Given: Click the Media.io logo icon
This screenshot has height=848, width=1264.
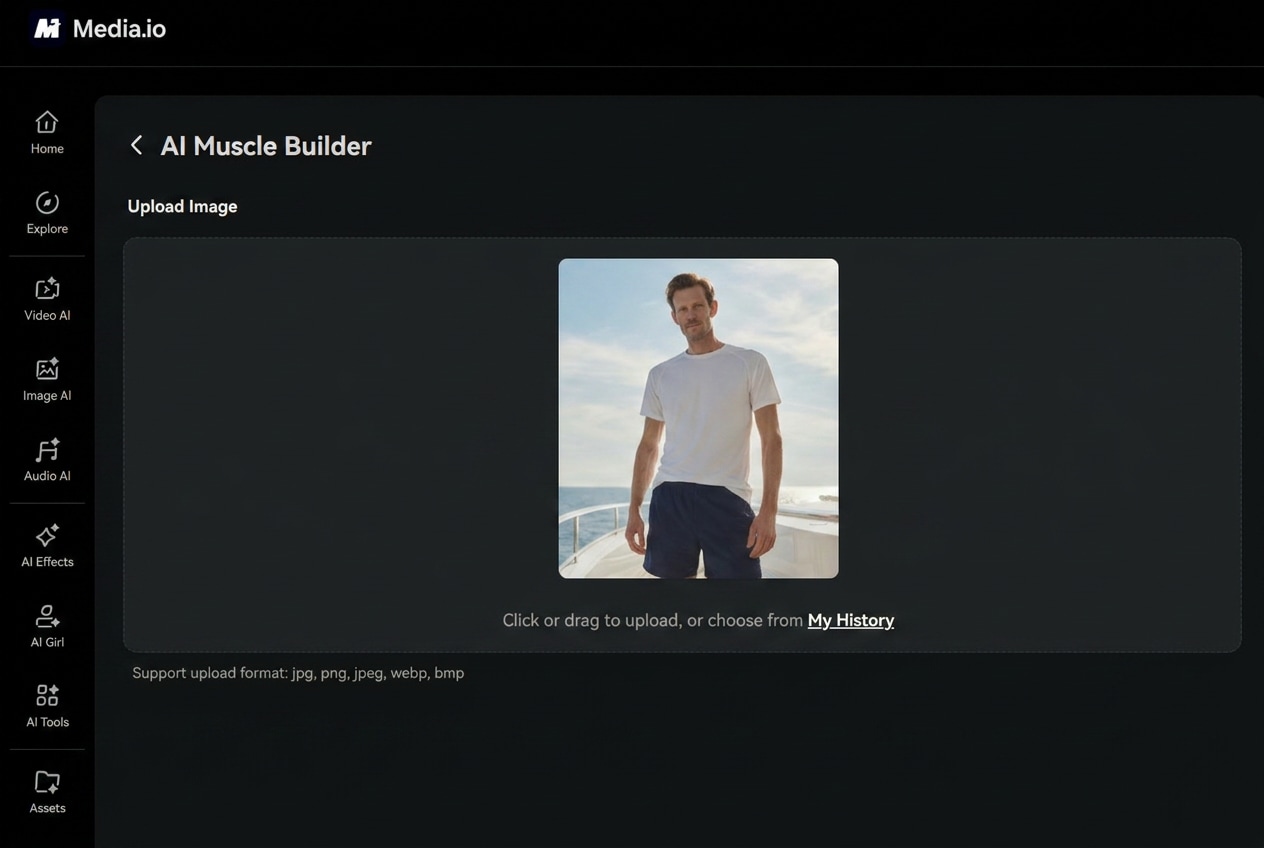Looking at the screenshot, I should pyautogui.click(x=47, y=29).
